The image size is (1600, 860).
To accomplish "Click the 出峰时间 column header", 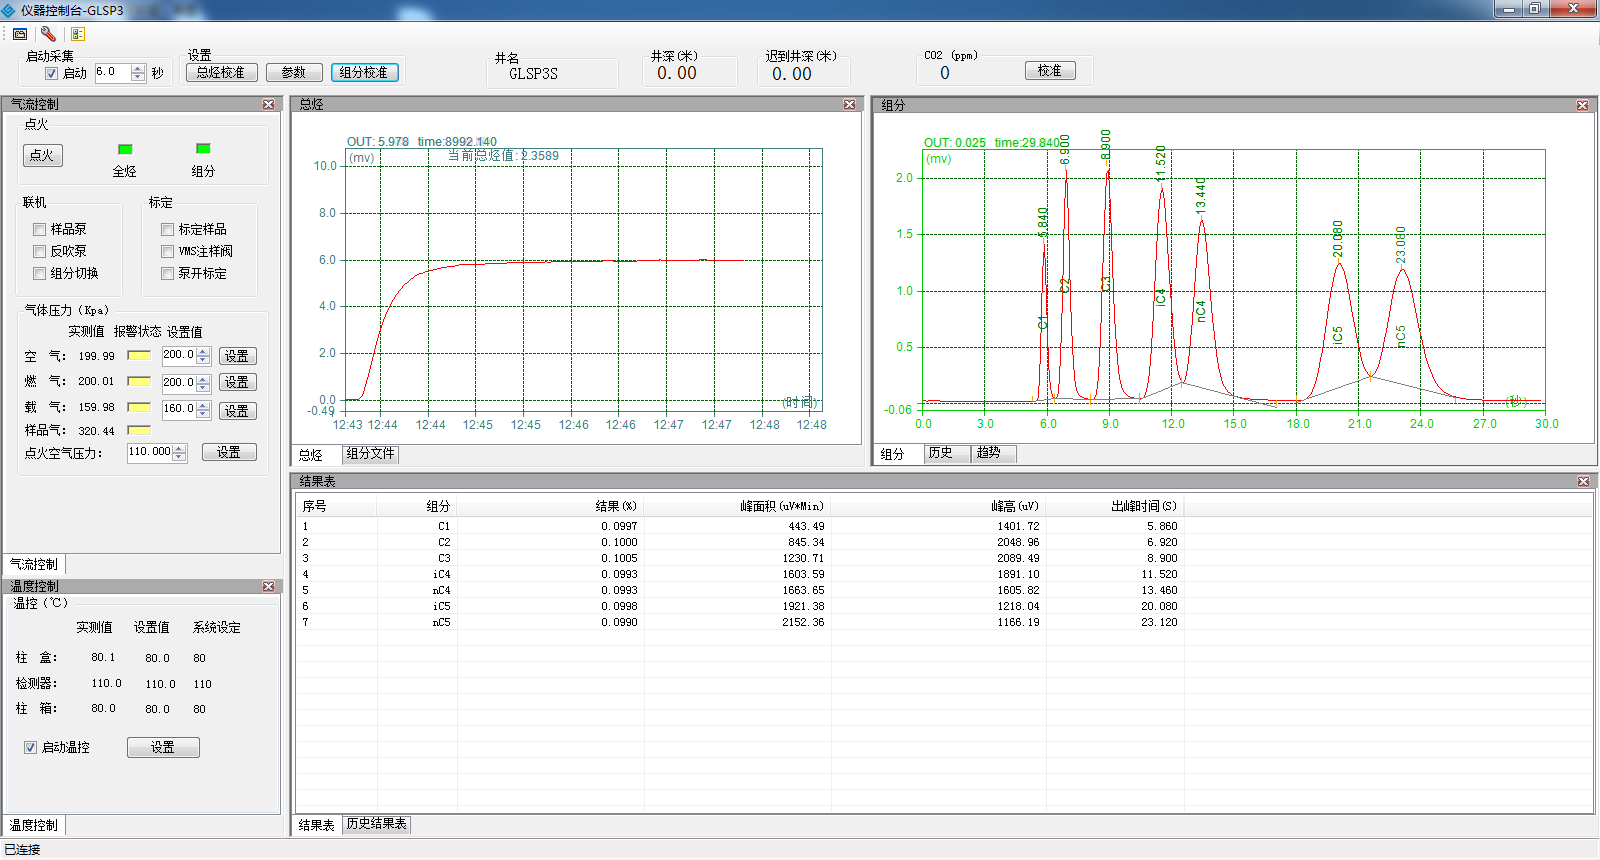I will click(1115, 506).
